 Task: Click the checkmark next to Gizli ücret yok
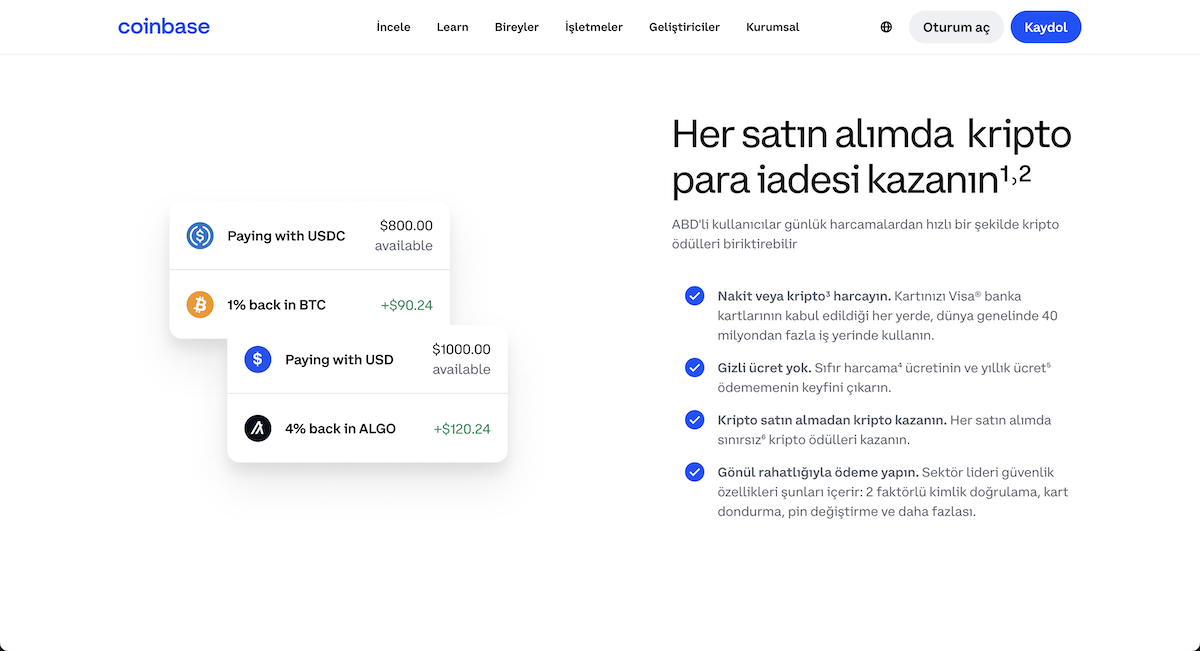pyautogui.click(x=694, y=368)
